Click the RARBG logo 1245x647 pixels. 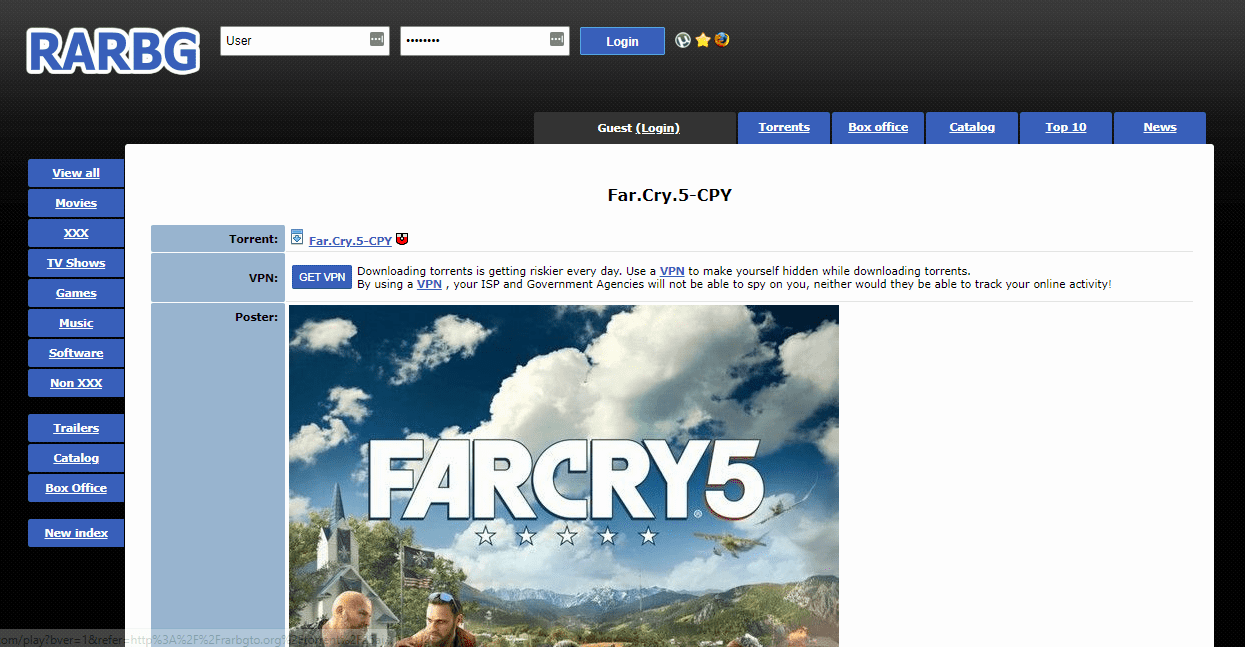tap(112, 51)
